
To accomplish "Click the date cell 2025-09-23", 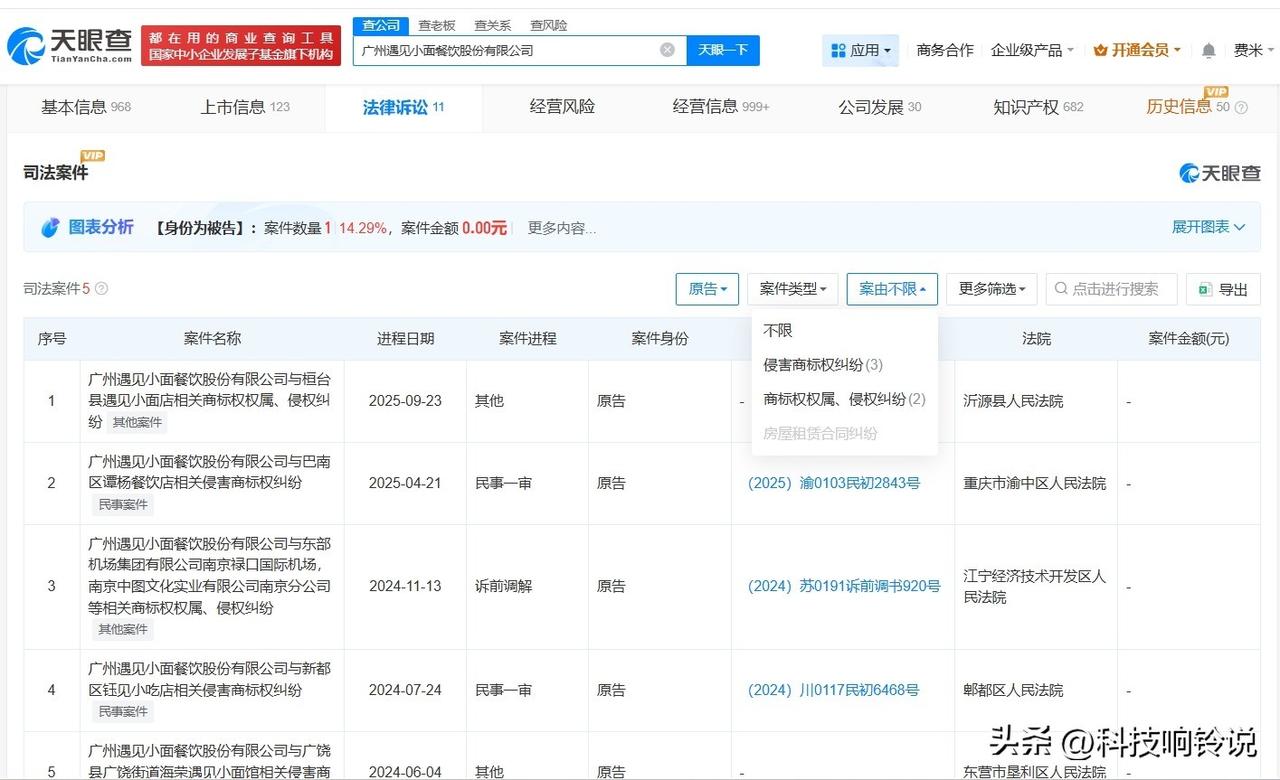I will pos(405,401).
